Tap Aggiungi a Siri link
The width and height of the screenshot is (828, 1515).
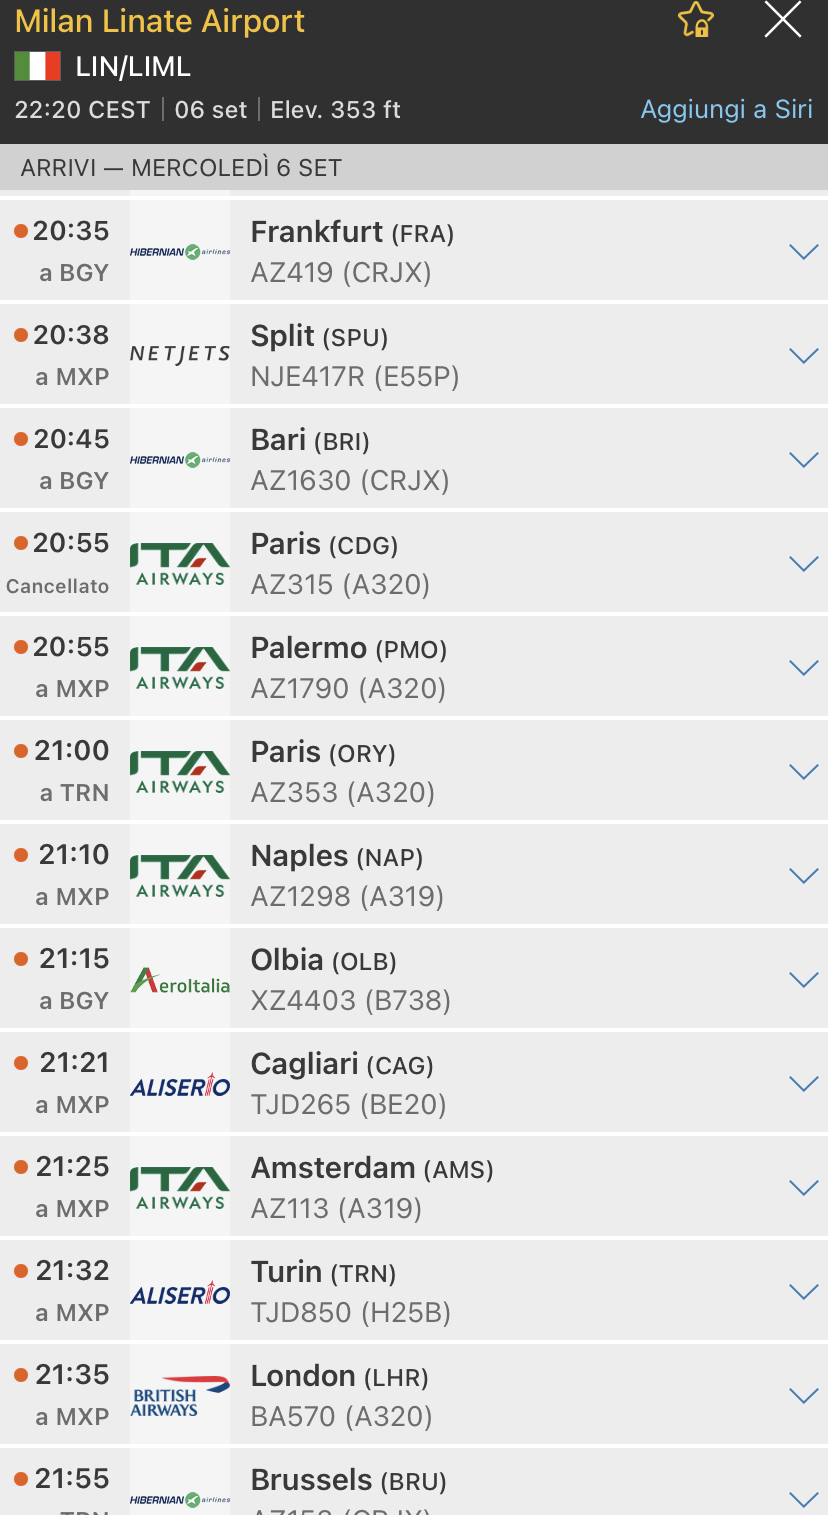(x=726, y=109)
